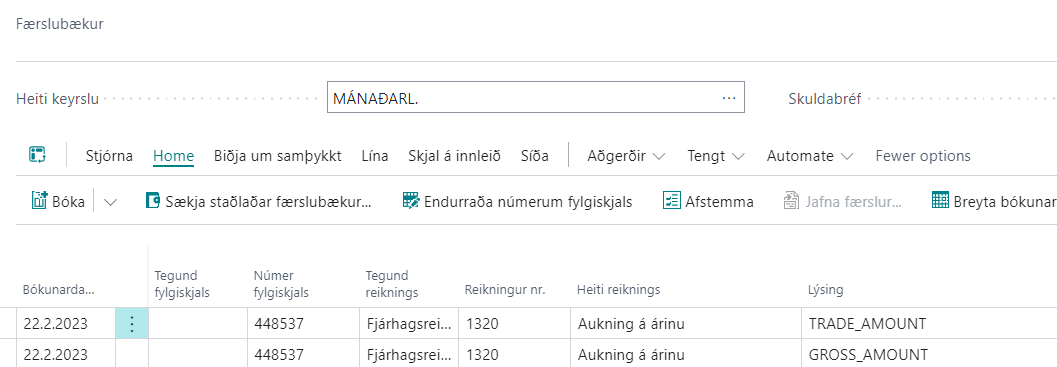Click the TRADE_AMOUNT description cell
Image resolution: width=1057 pixels, height=367 pixels.
click(x=930, y=324)
